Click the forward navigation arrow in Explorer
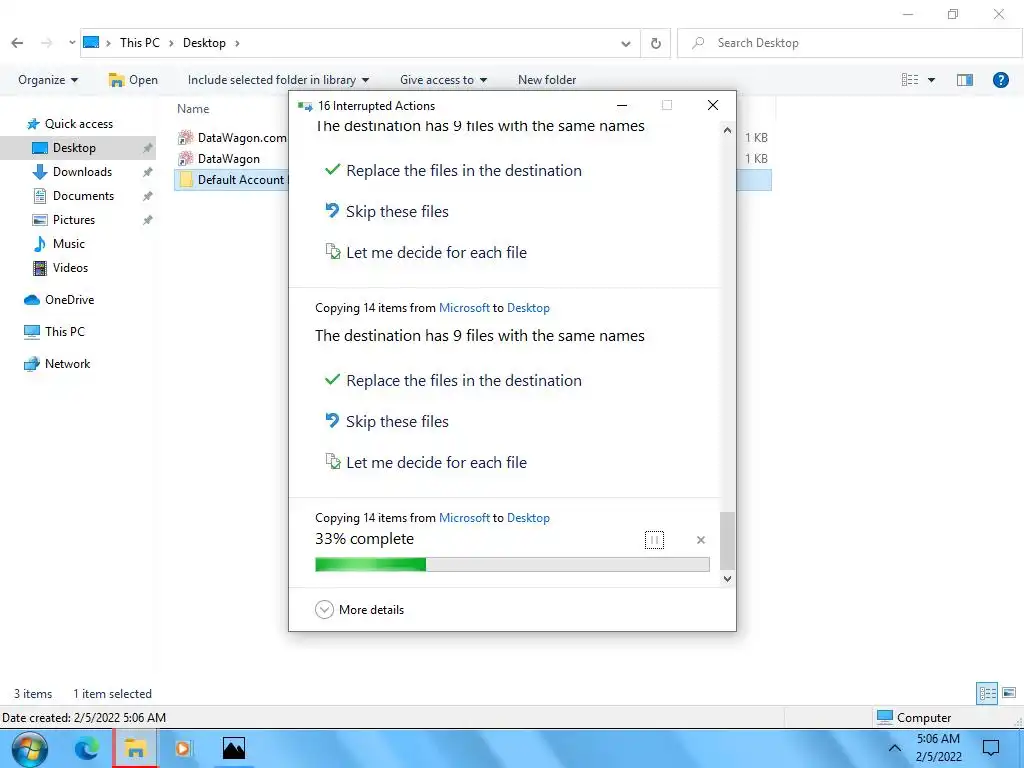 click(46, 43)
